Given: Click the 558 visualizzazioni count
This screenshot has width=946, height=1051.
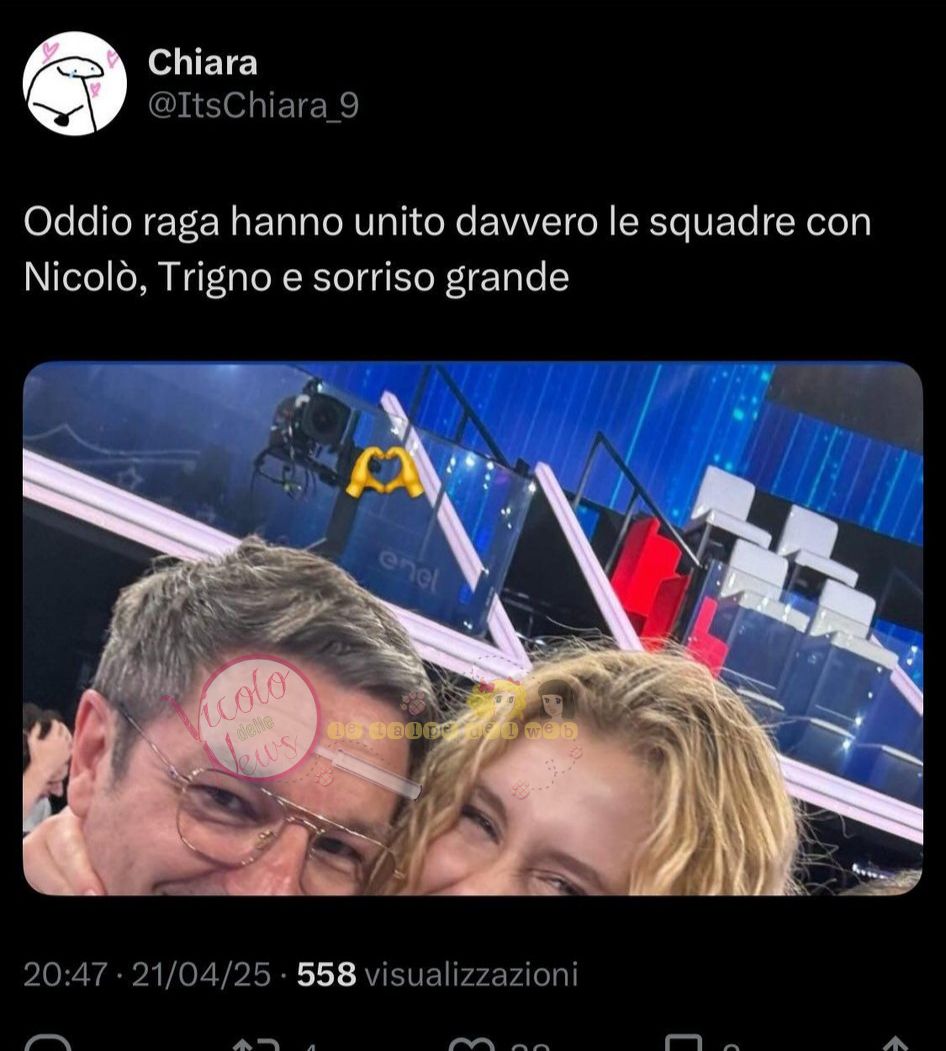Looking at the screenshot, I should [437, 974].
